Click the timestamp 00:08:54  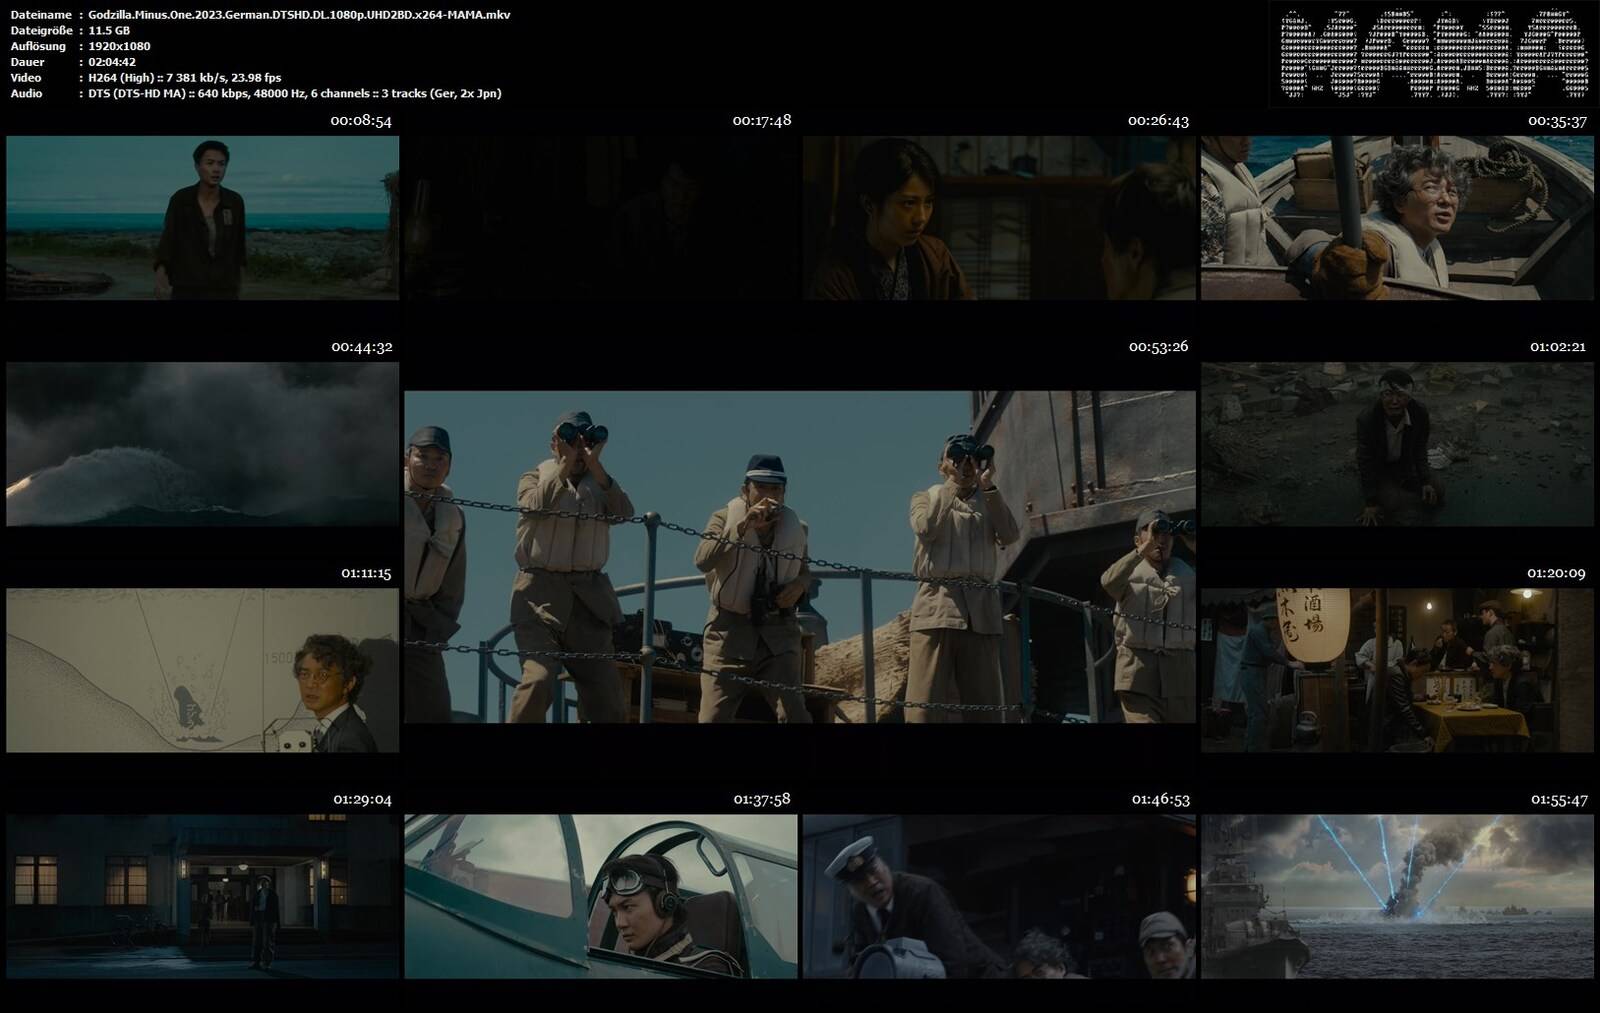click(x=361, y=121)
